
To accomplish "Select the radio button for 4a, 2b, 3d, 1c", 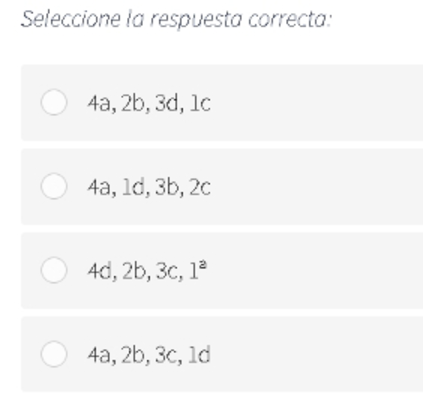I will [x=54, y=102].
